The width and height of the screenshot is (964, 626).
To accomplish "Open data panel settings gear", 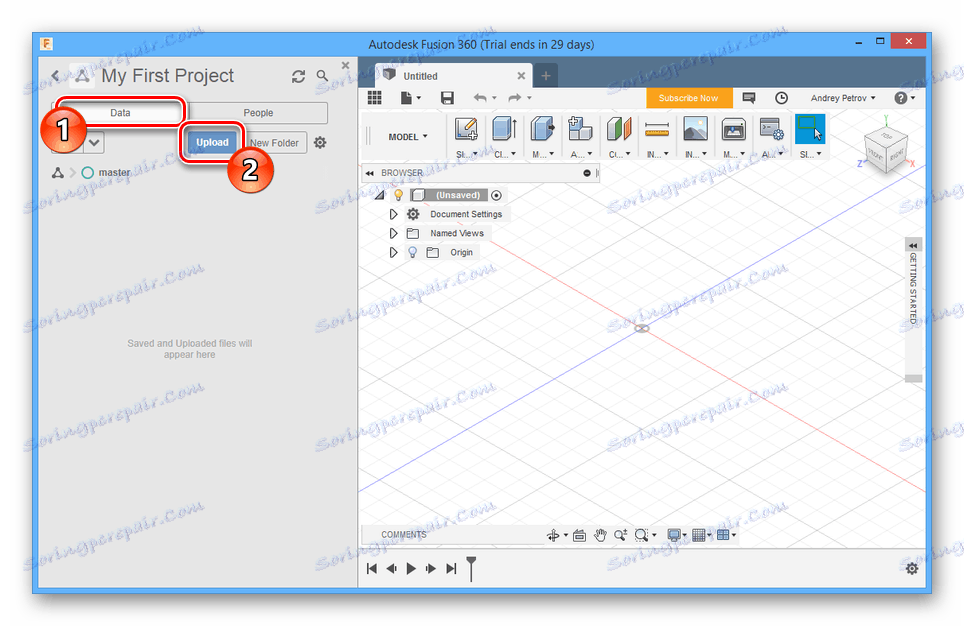I will pos(320,143).
